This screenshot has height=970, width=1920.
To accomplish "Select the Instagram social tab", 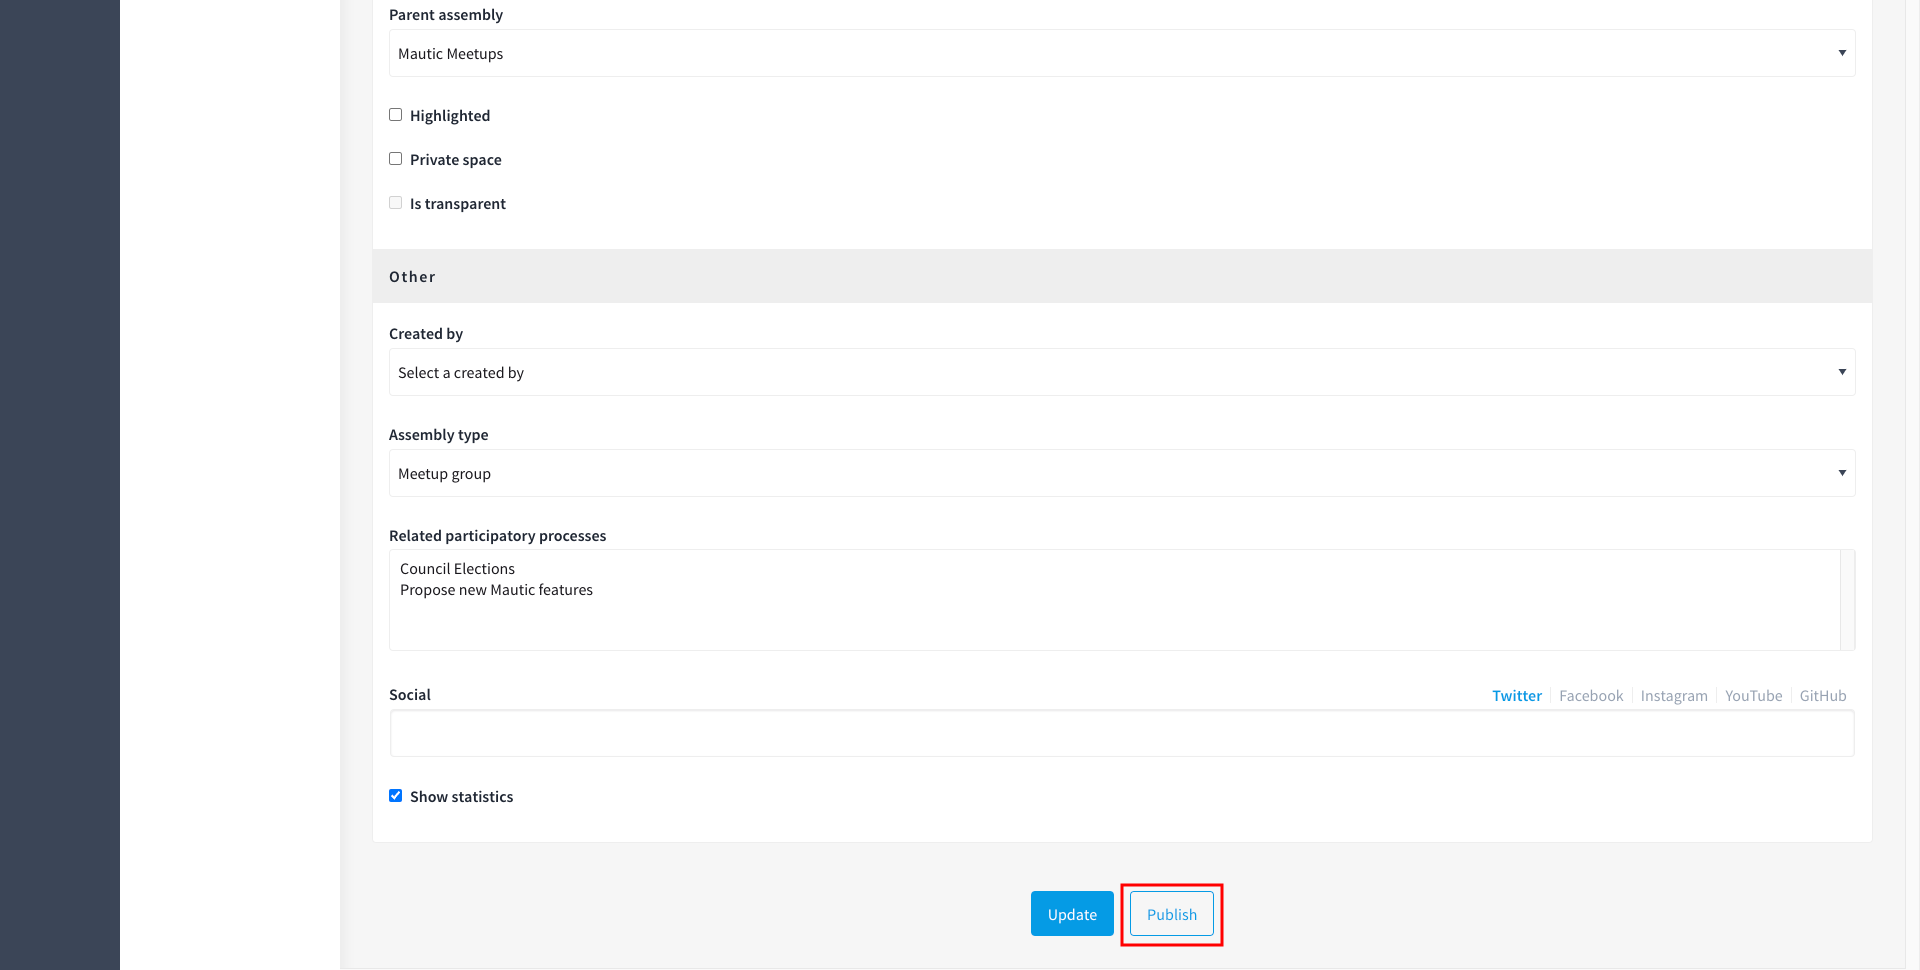I will tap(1673, 696).
